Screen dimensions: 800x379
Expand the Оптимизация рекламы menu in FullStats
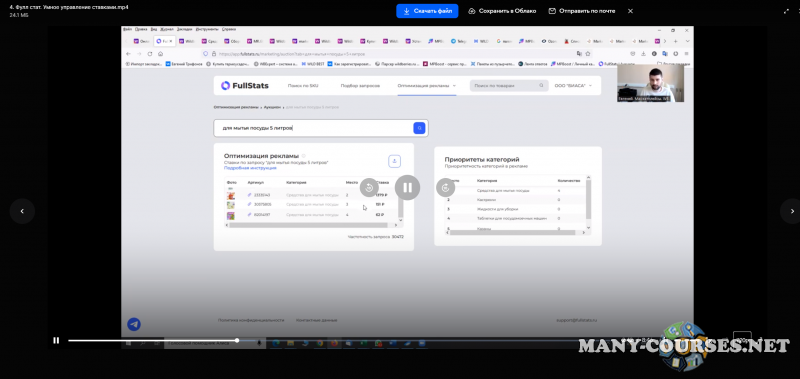click(x=427, y=86)
